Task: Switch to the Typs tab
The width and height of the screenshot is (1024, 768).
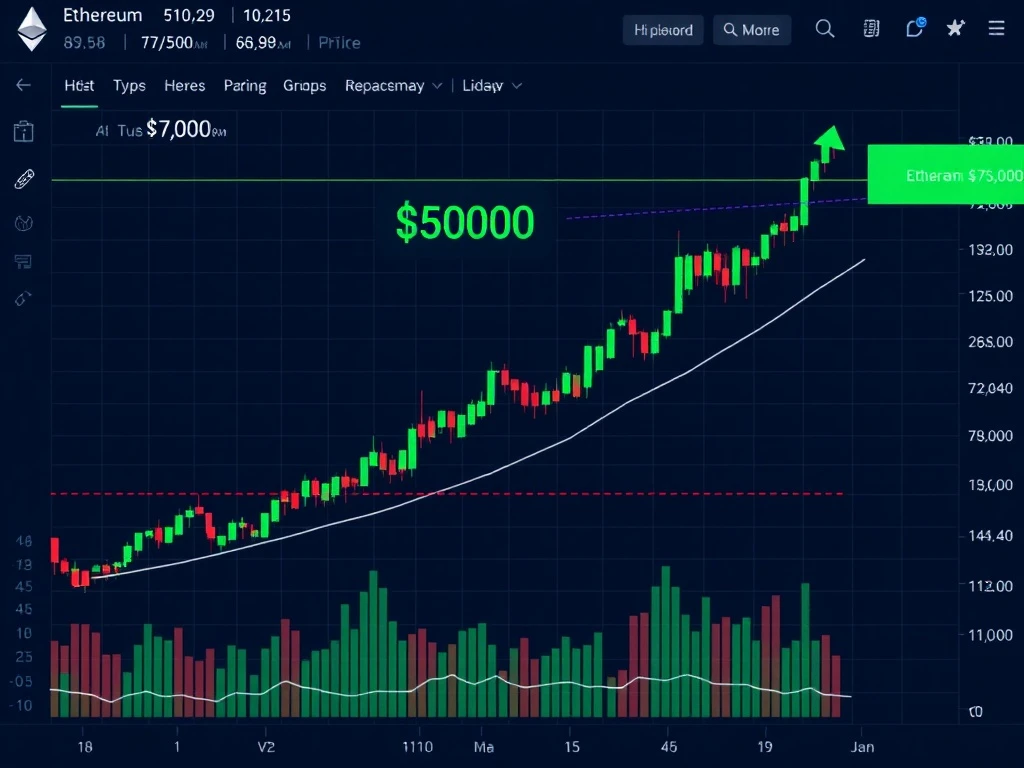Action: tap(129, 86)
